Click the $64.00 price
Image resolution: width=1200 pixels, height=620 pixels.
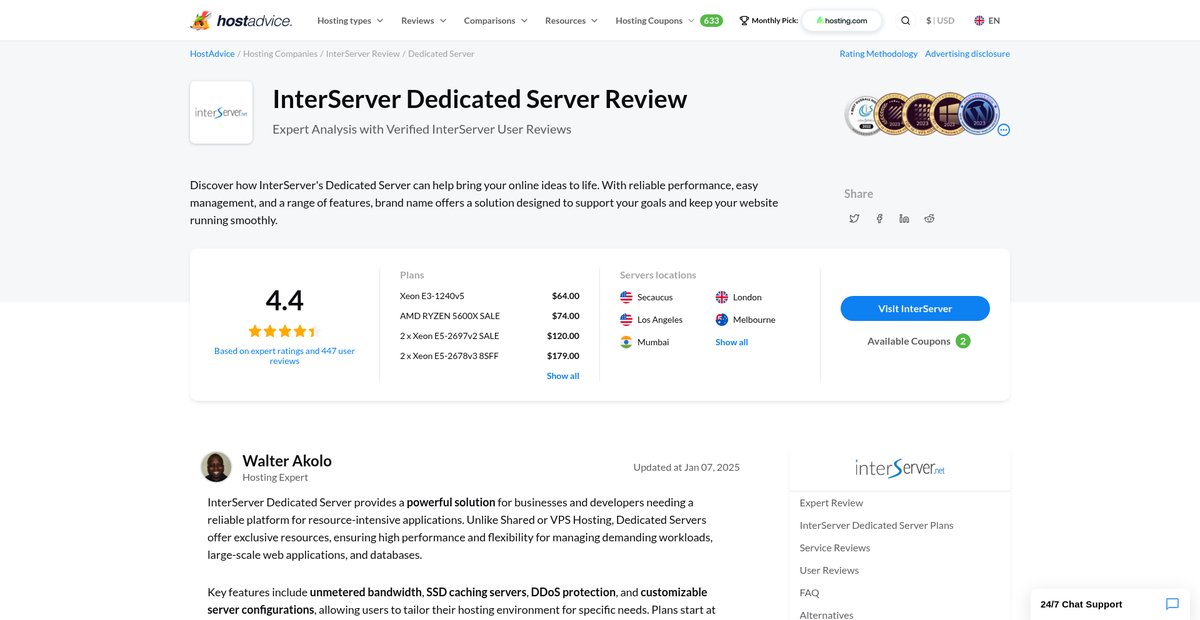click(x=565, y=296)
